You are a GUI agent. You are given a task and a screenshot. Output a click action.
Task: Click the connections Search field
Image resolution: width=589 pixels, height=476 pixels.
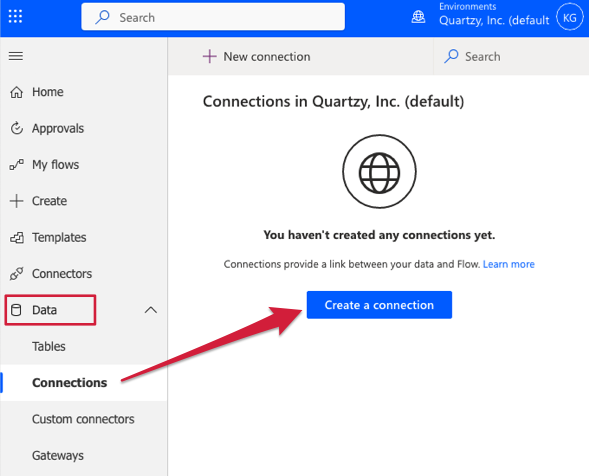(511, 57)
